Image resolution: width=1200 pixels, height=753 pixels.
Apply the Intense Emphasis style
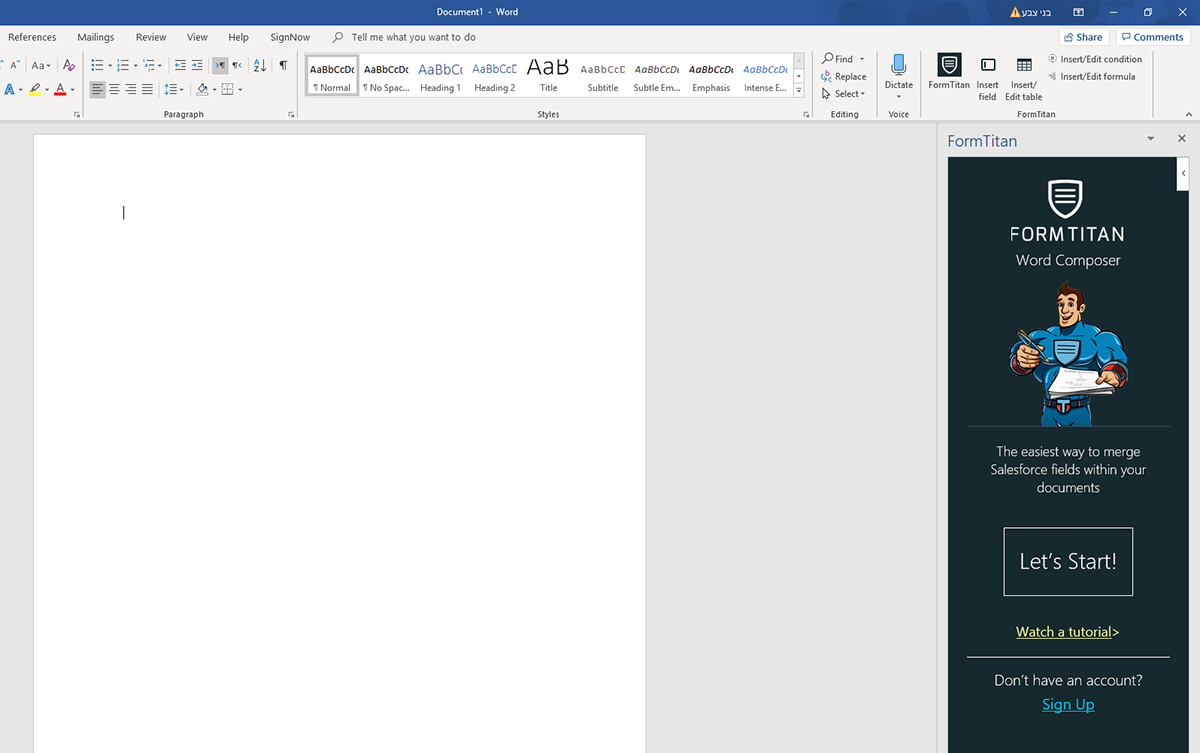click(x=765, y=76)
